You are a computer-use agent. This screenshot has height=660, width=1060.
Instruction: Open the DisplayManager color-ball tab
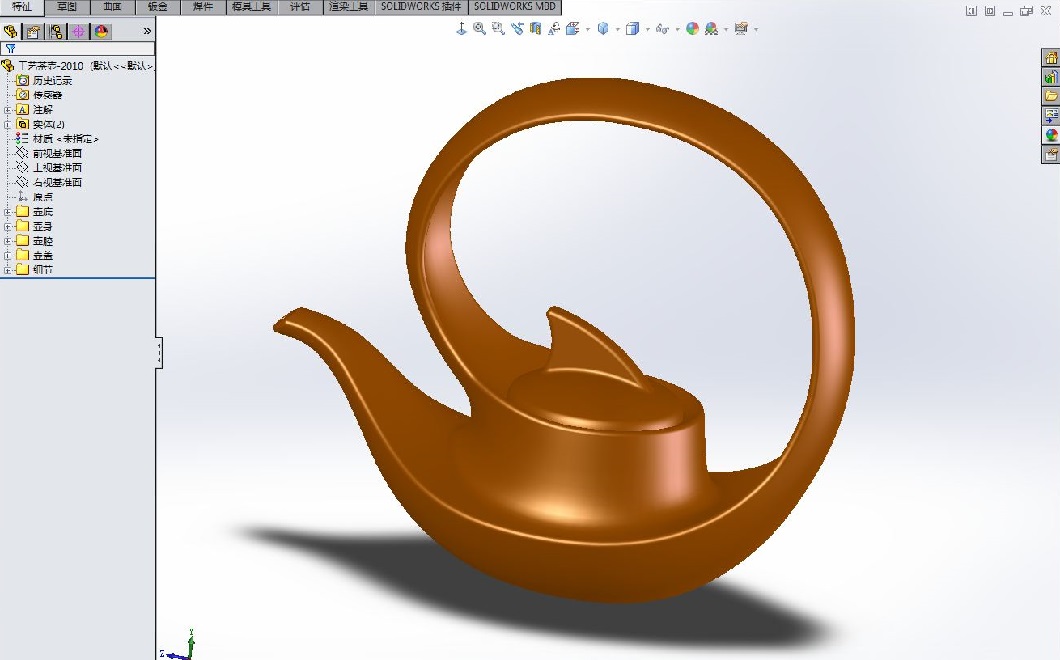click(x=102, y=31)
